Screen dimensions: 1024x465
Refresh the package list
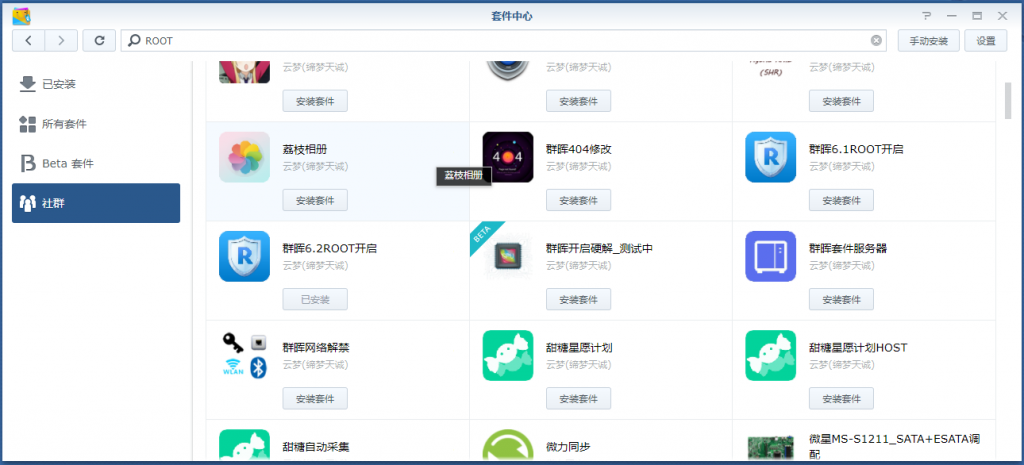coord(100,40)
